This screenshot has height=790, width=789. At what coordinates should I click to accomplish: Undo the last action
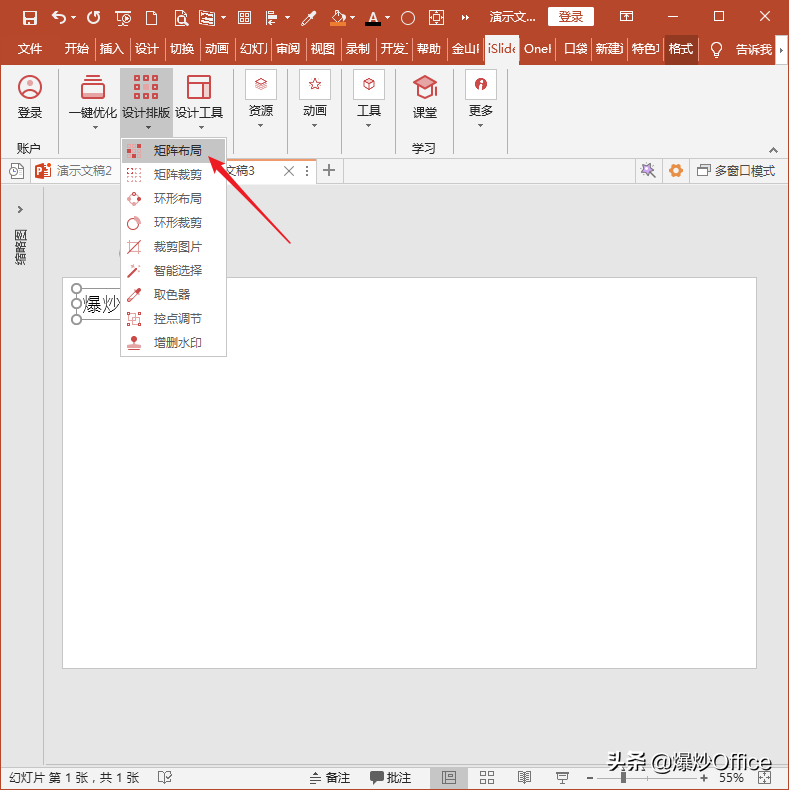click(59, 18)
